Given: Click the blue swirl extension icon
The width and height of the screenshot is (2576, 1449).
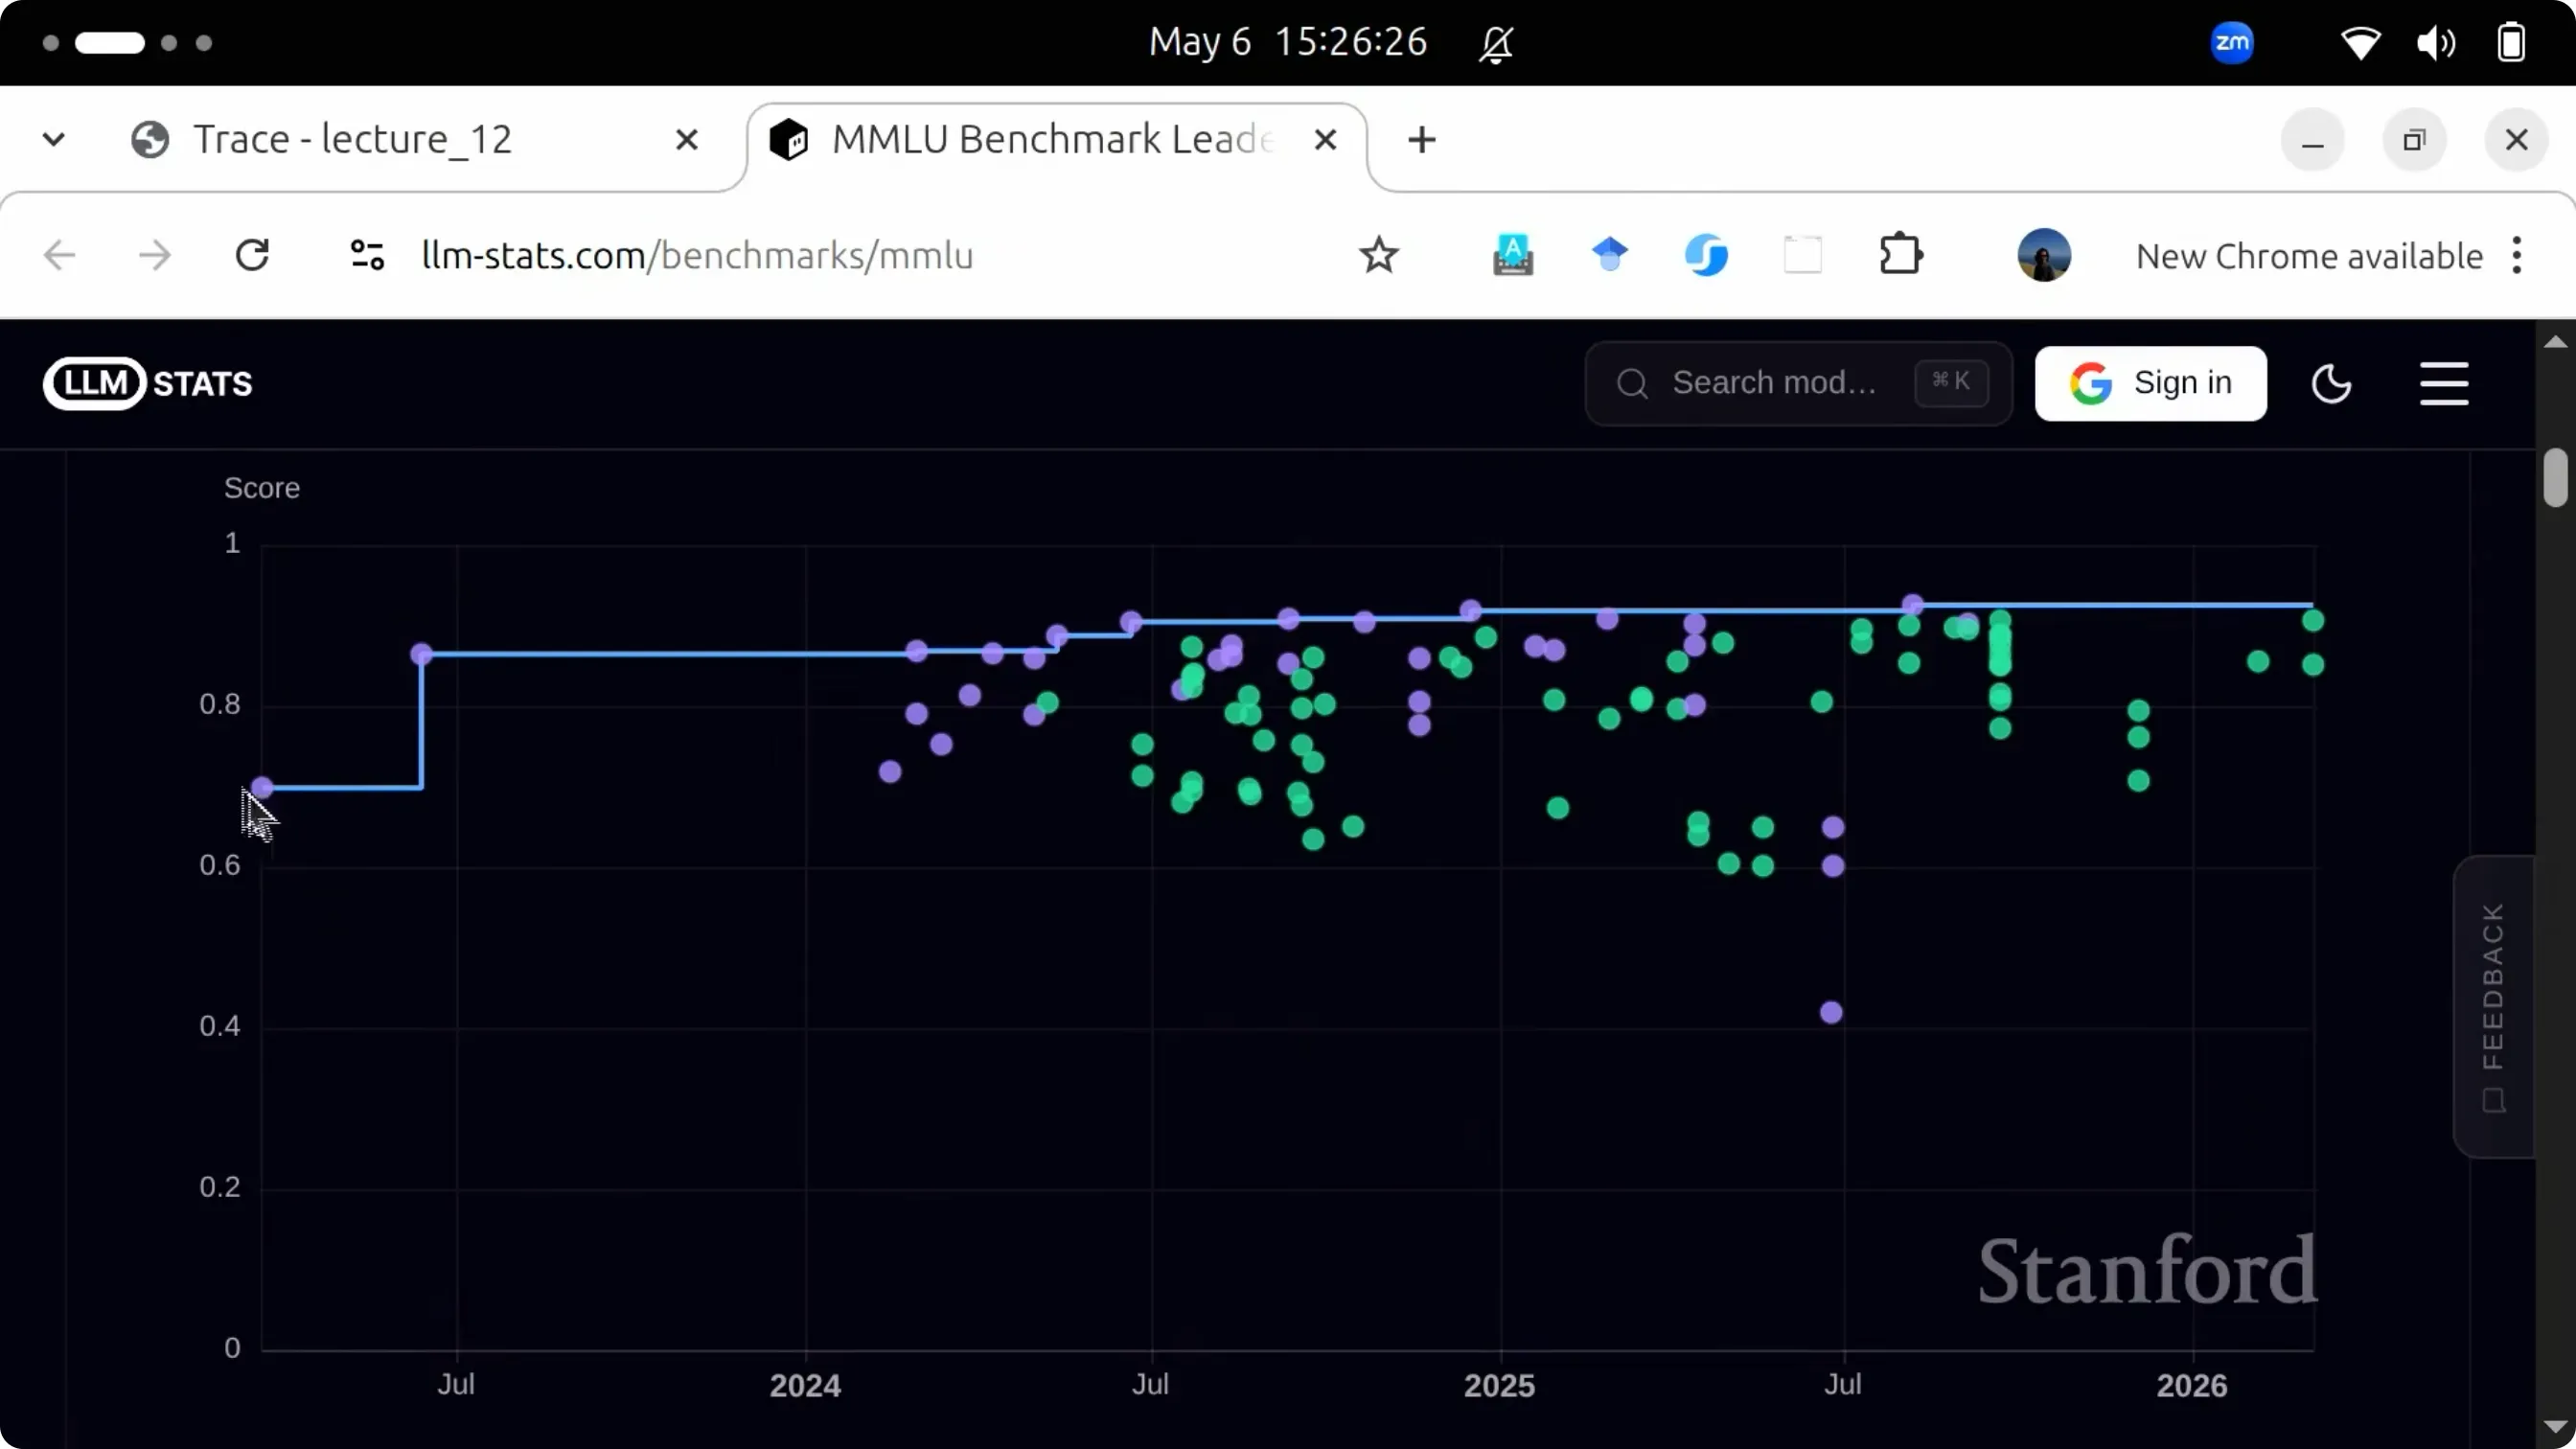Looking at the screenshot, I should pos(1706,255).
